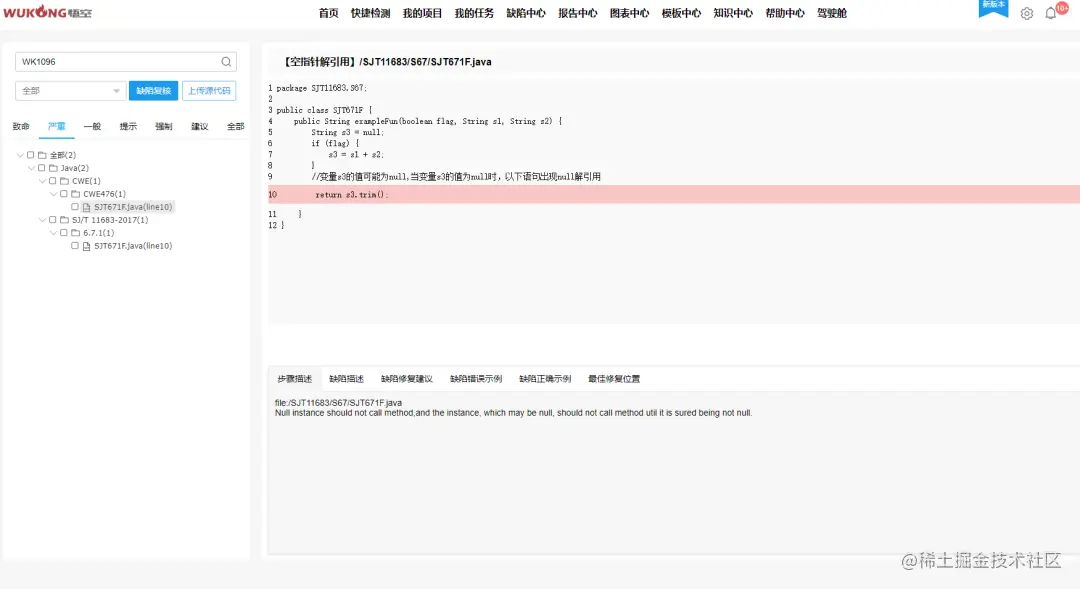The width and height of the screenshot is (1080, 589).
Task: Open 帮助中心 in top navigation
Action: click(785, 13)
